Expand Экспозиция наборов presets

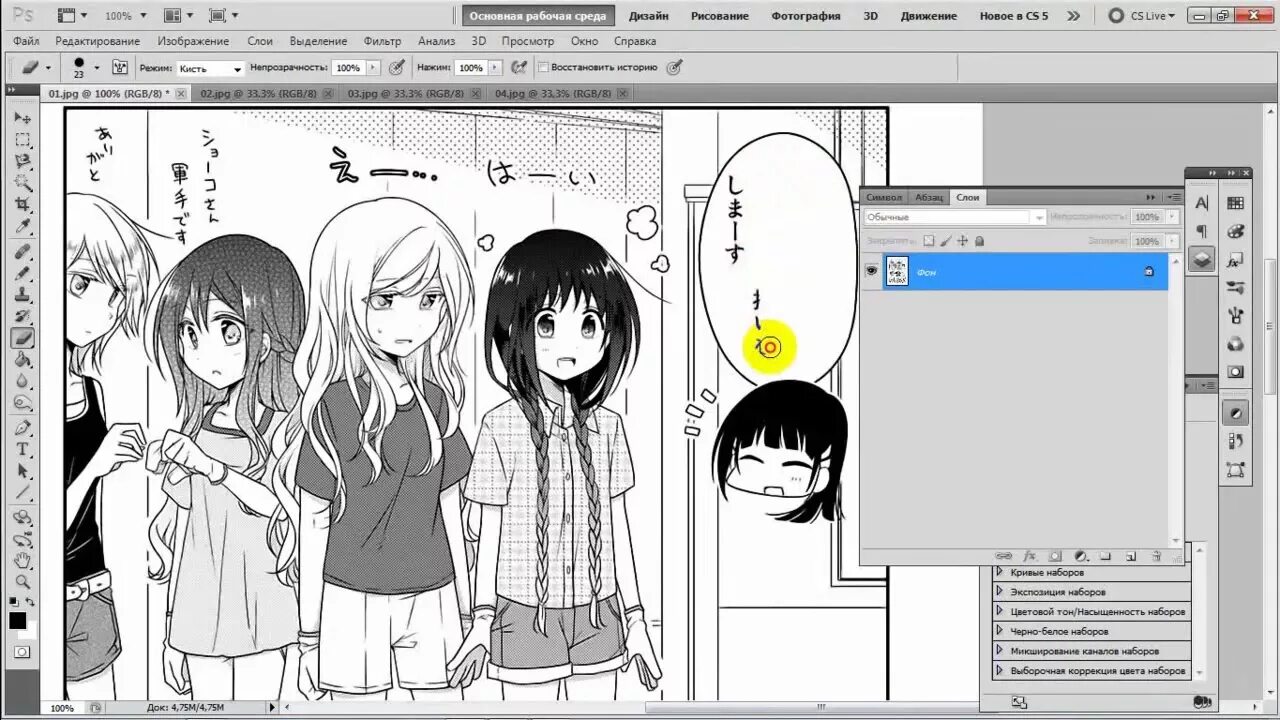click(x=999, y=591)
